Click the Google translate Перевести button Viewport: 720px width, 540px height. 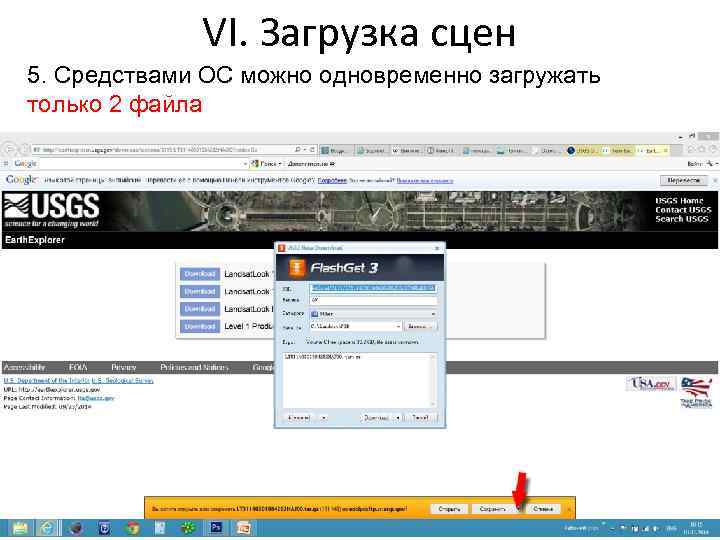[684, 180]
